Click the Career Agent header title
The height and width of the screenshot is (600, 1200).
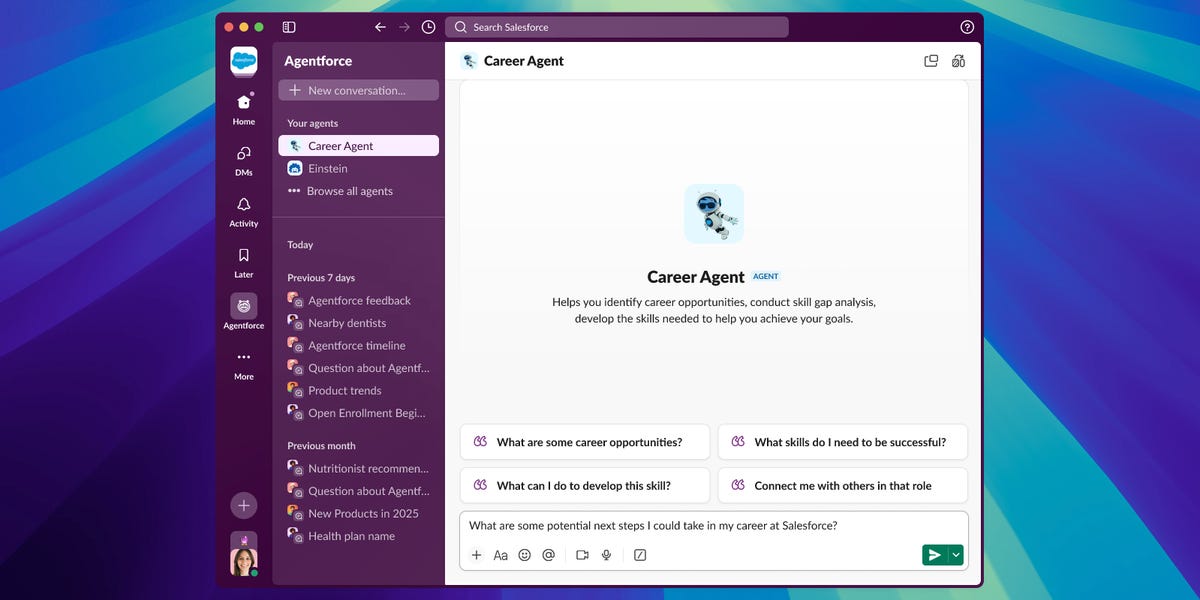click(524, 61)
